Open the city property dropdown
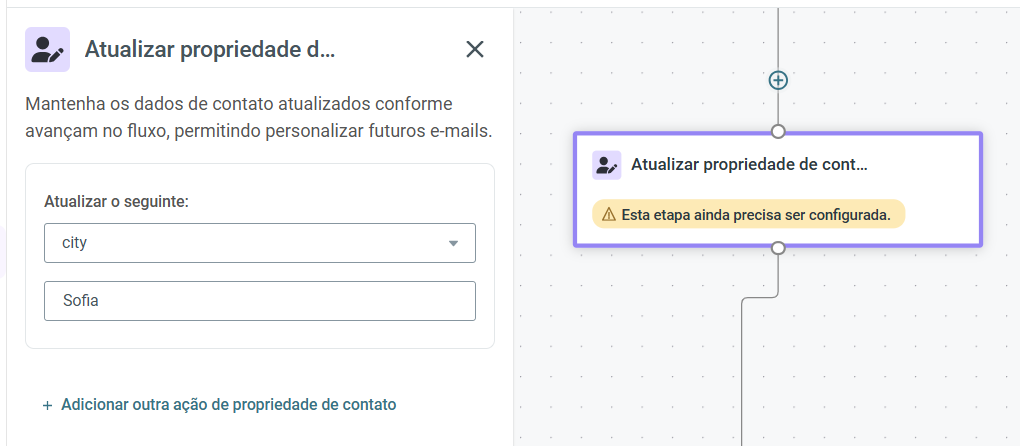1020x446 pixels. click(x=260, y=243)
